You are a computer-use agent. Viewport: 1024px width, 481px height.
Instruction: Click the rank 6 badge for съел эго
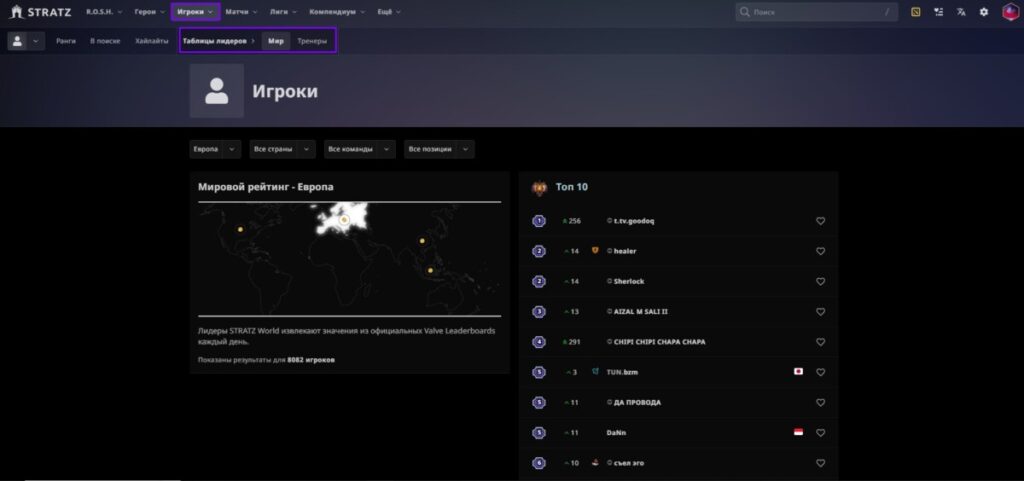pos(539,463)
